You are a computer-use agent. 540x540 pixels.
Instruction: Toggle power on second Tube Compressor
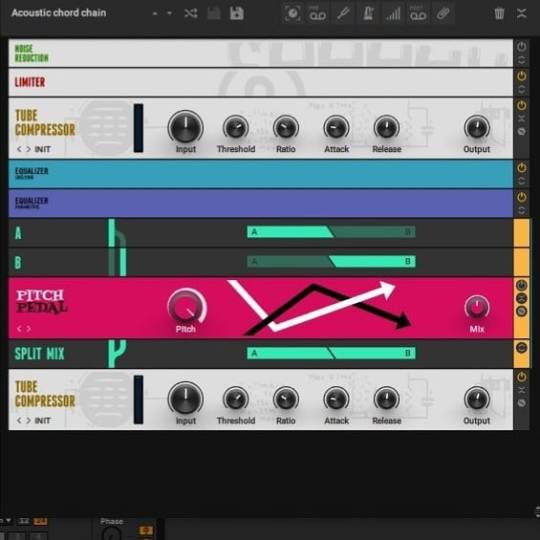coord(521,376)
